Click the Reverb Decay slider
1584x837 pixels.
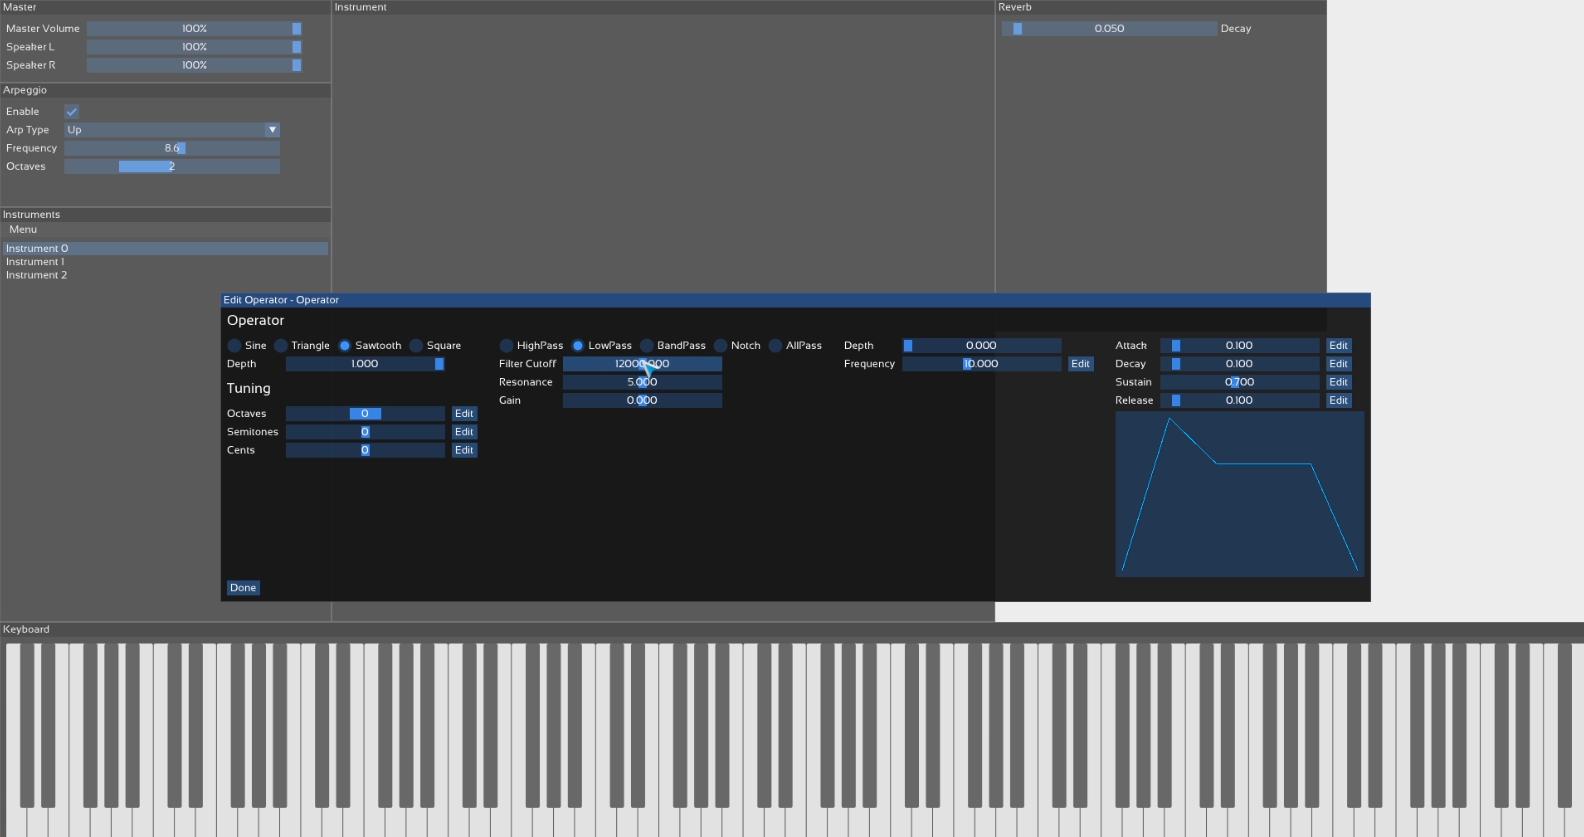click(1109, 29)
